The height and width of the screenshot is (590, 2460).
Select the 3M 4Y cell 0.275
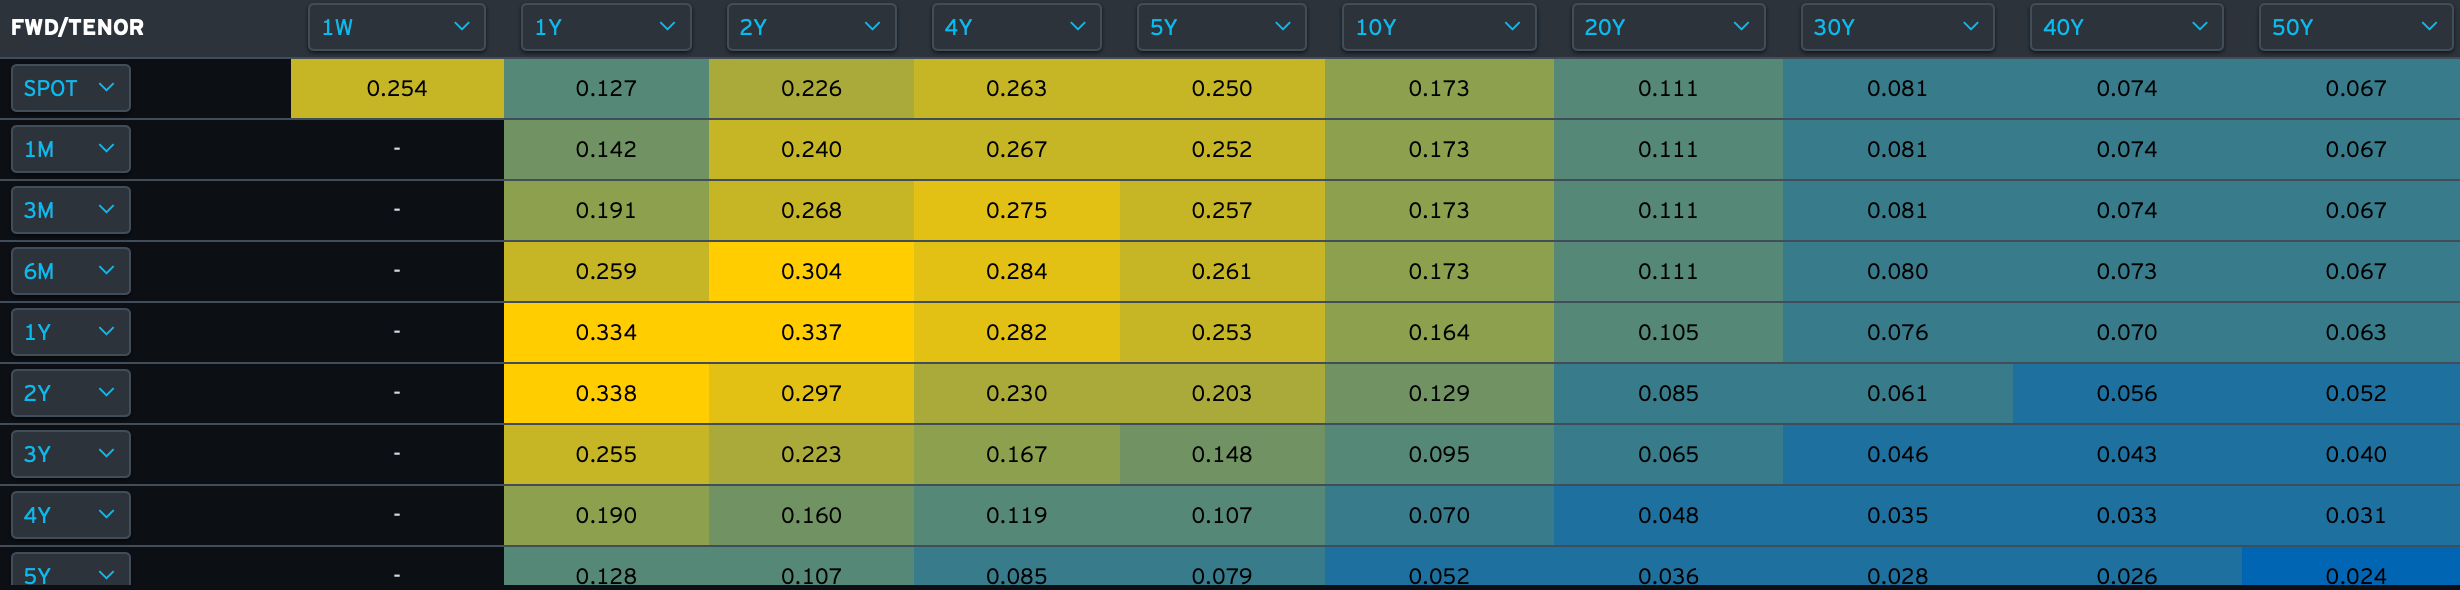point(1017,210)
